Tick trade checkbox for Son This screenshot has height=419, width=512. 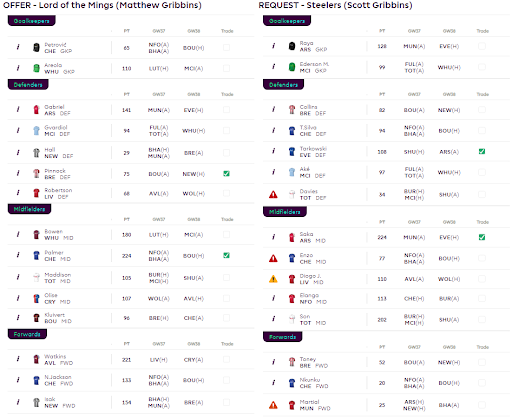tap(482, 319)
